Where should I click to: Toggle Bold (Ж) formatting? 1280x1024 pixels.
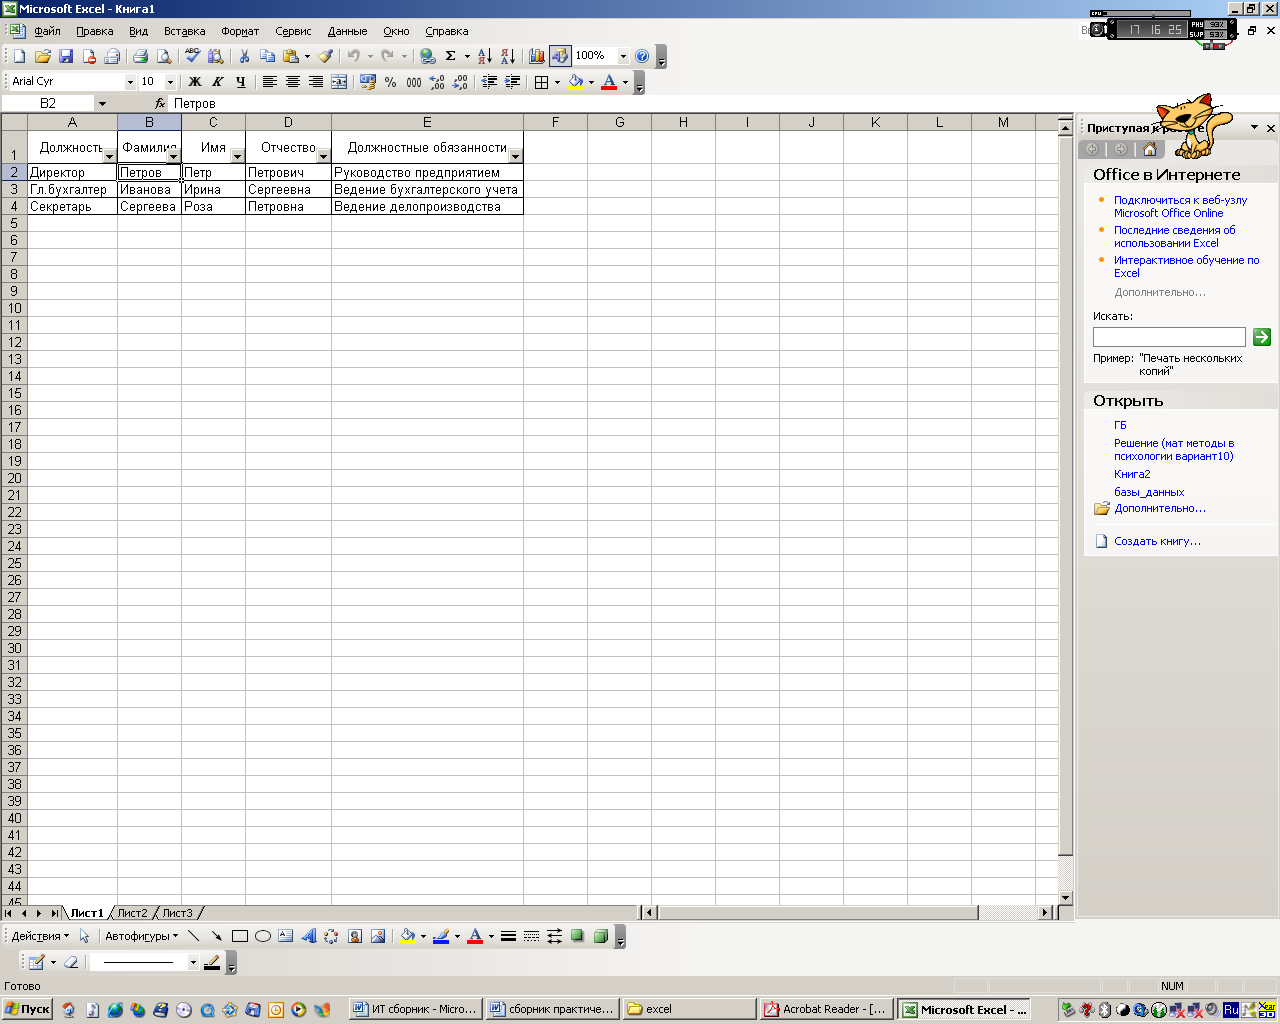(195, 82)
